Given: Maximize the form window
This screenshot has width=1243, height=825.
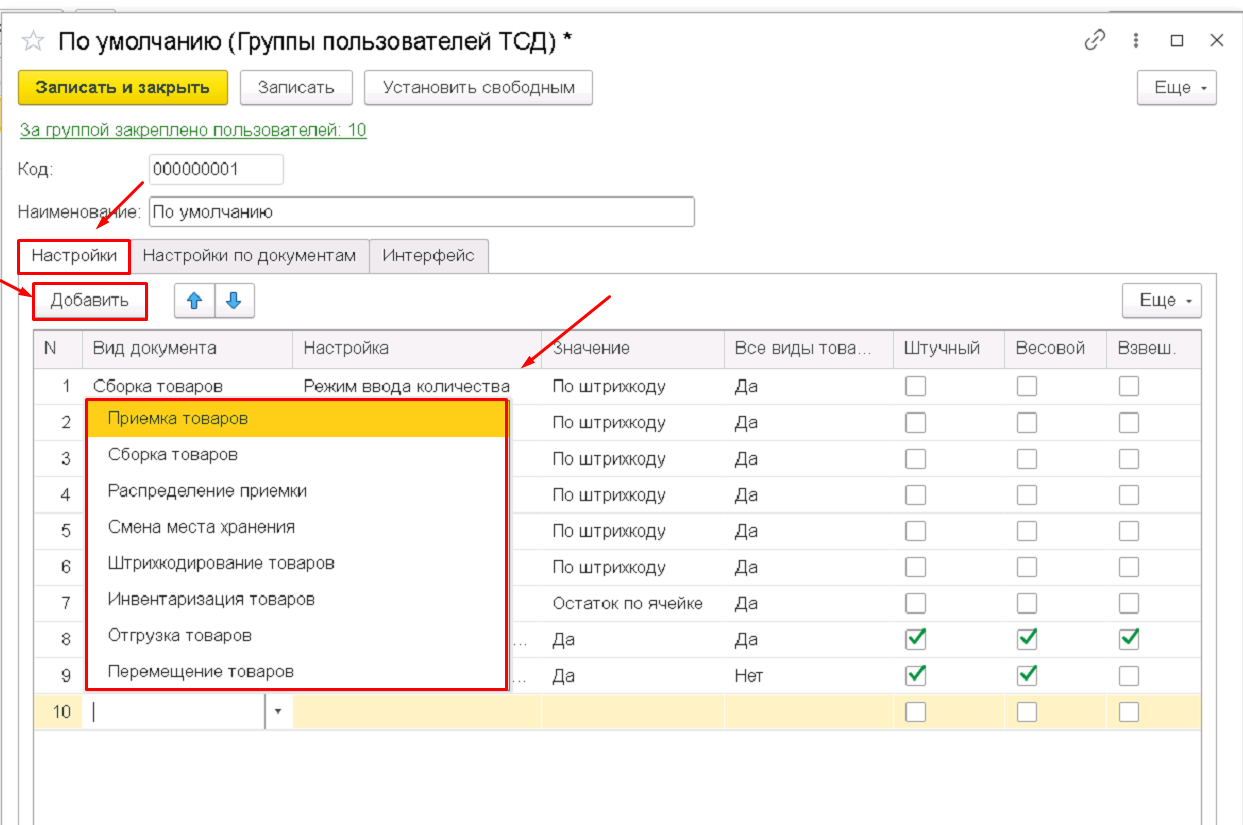Looking at the screenshot, I should click(x=1177, y=40).
